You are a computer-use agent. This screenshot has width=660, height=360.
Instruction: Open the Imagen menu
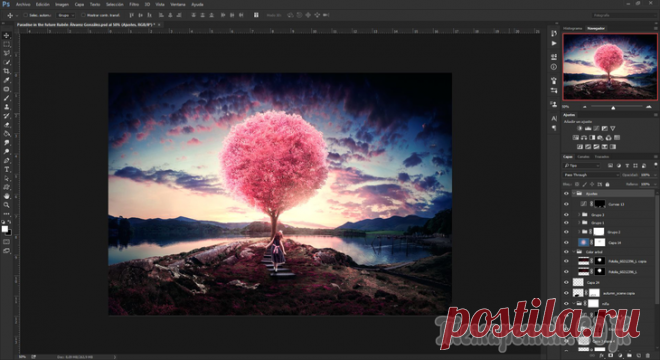click(x=62, y=5)
